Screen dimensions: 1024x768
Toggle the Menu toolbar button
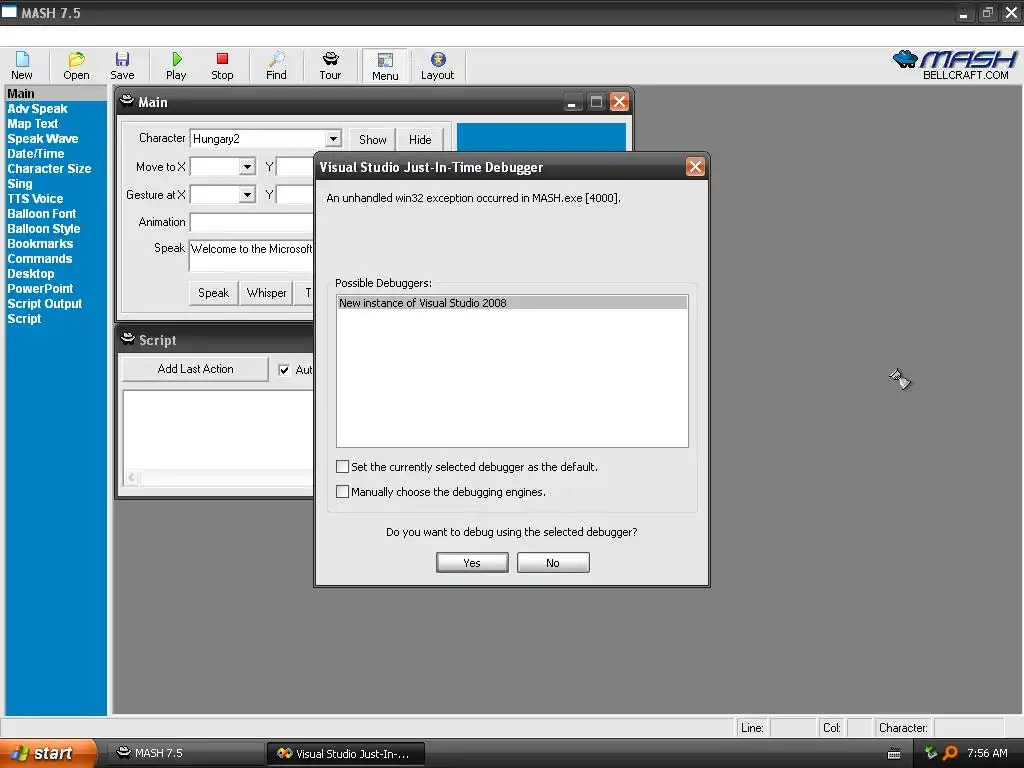coord(385,66)
